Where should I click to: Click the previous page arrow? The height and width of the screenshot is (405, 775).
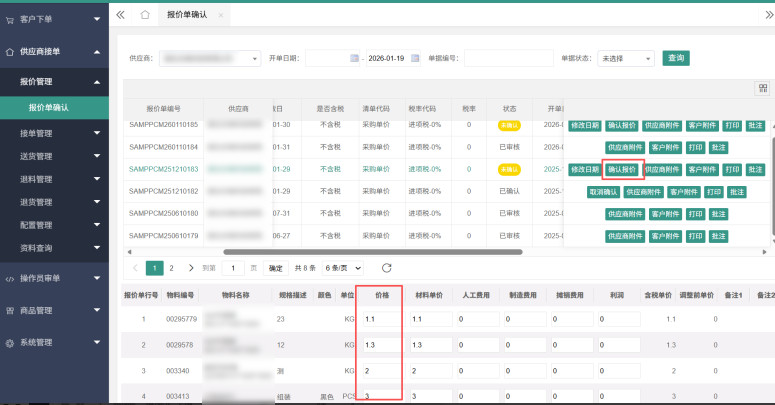point(135,268)
